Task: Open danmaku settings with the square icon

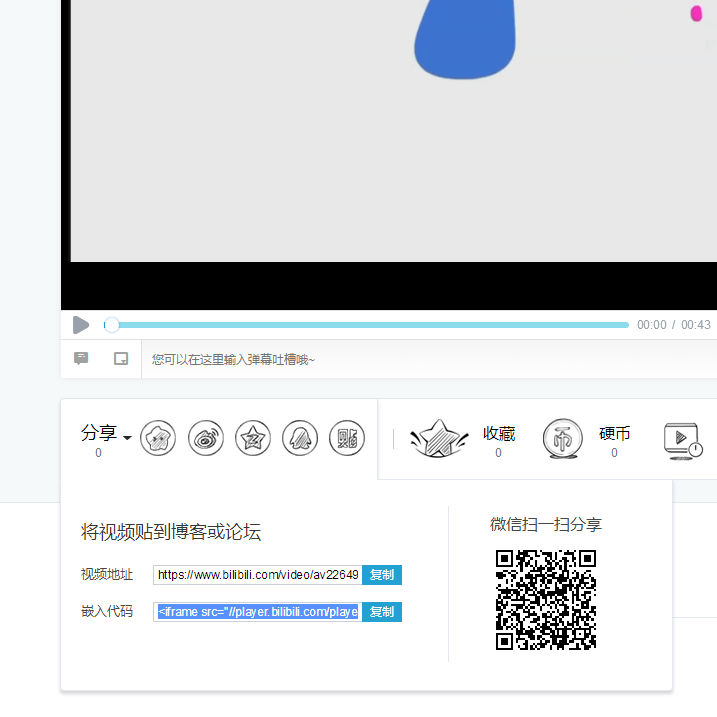Action: [121, 358]
